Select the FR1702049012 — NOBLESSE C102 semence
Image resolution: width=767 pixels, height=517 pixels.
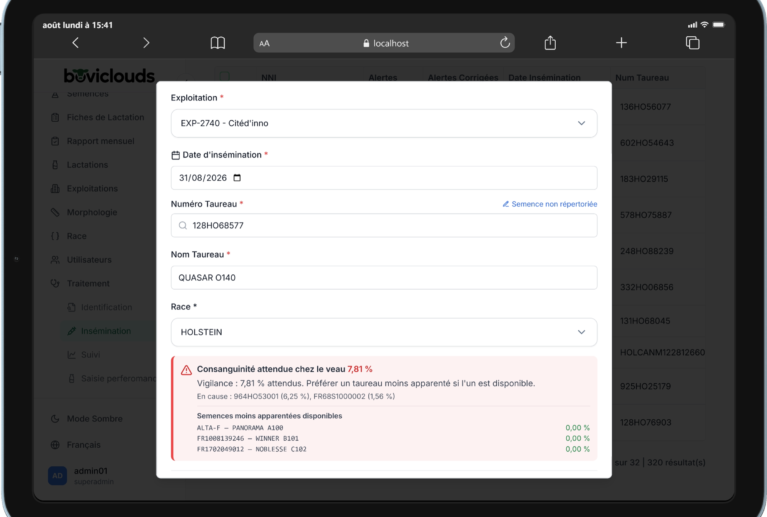click(393, 449)
